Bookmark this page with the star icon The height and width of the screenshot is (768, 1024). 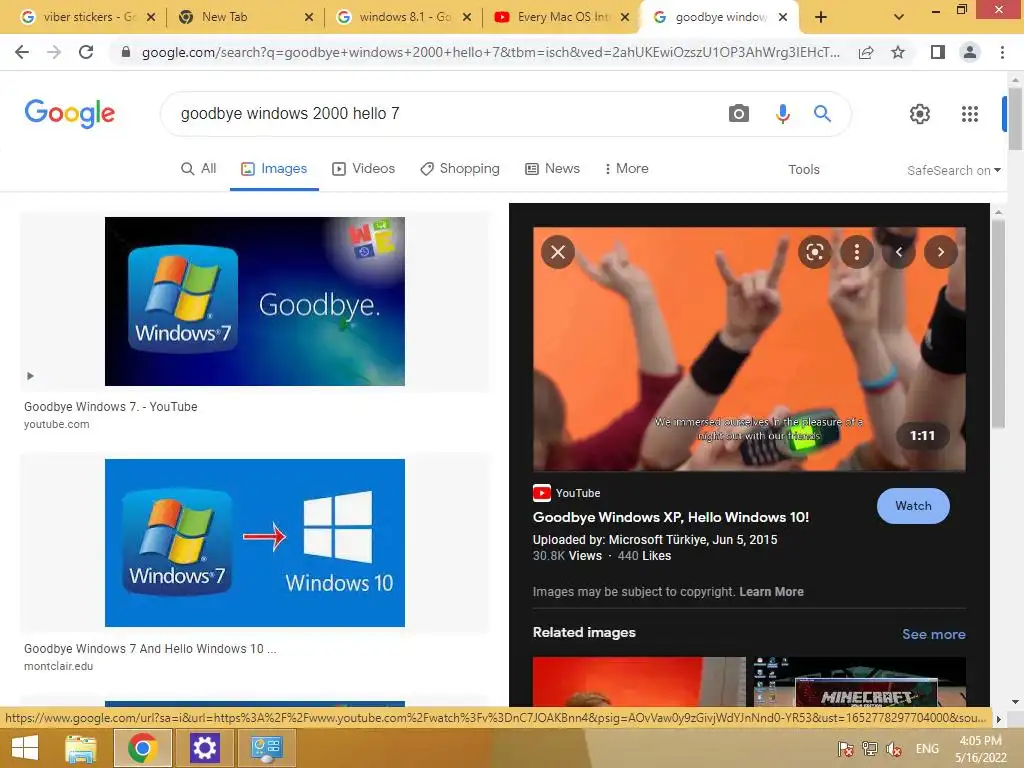tap(898, 52)
